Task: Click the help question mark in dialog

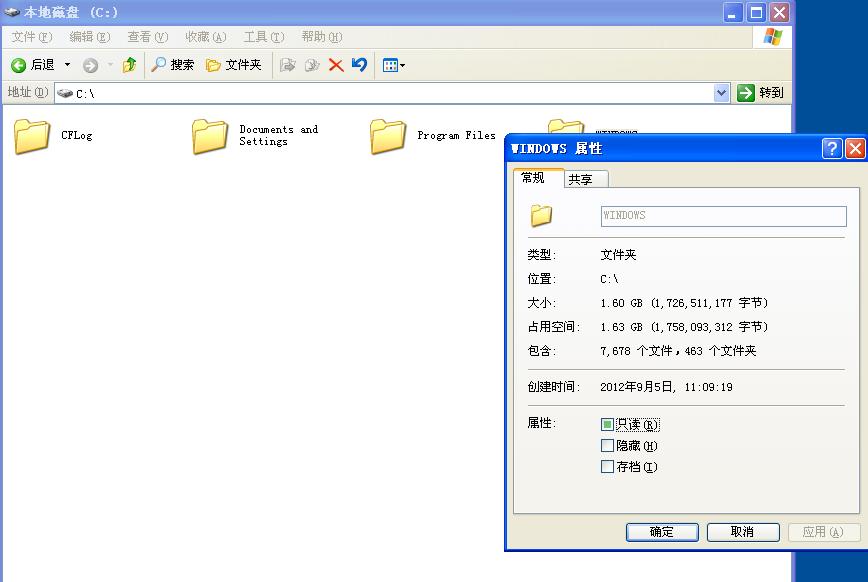Action: 831,148
